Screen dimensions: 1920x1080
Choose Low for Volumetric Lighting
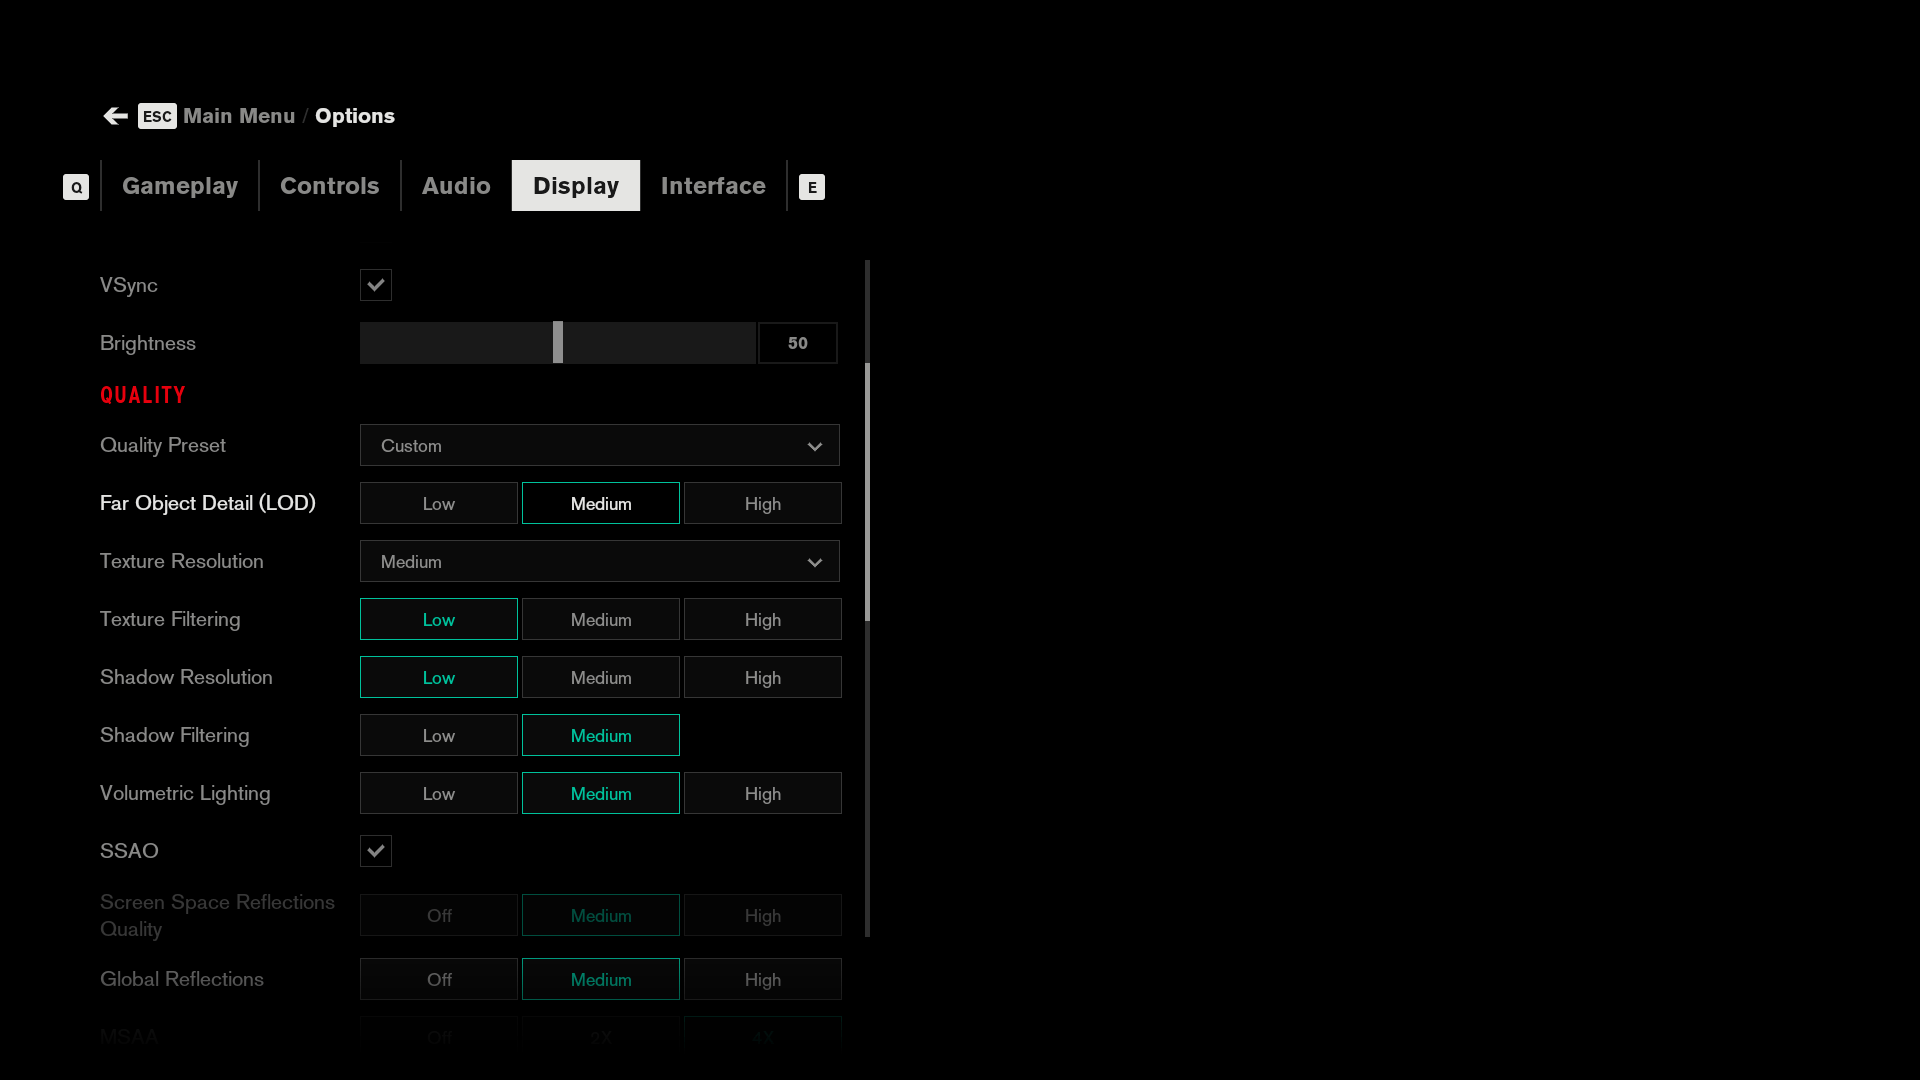pos(438,794)
